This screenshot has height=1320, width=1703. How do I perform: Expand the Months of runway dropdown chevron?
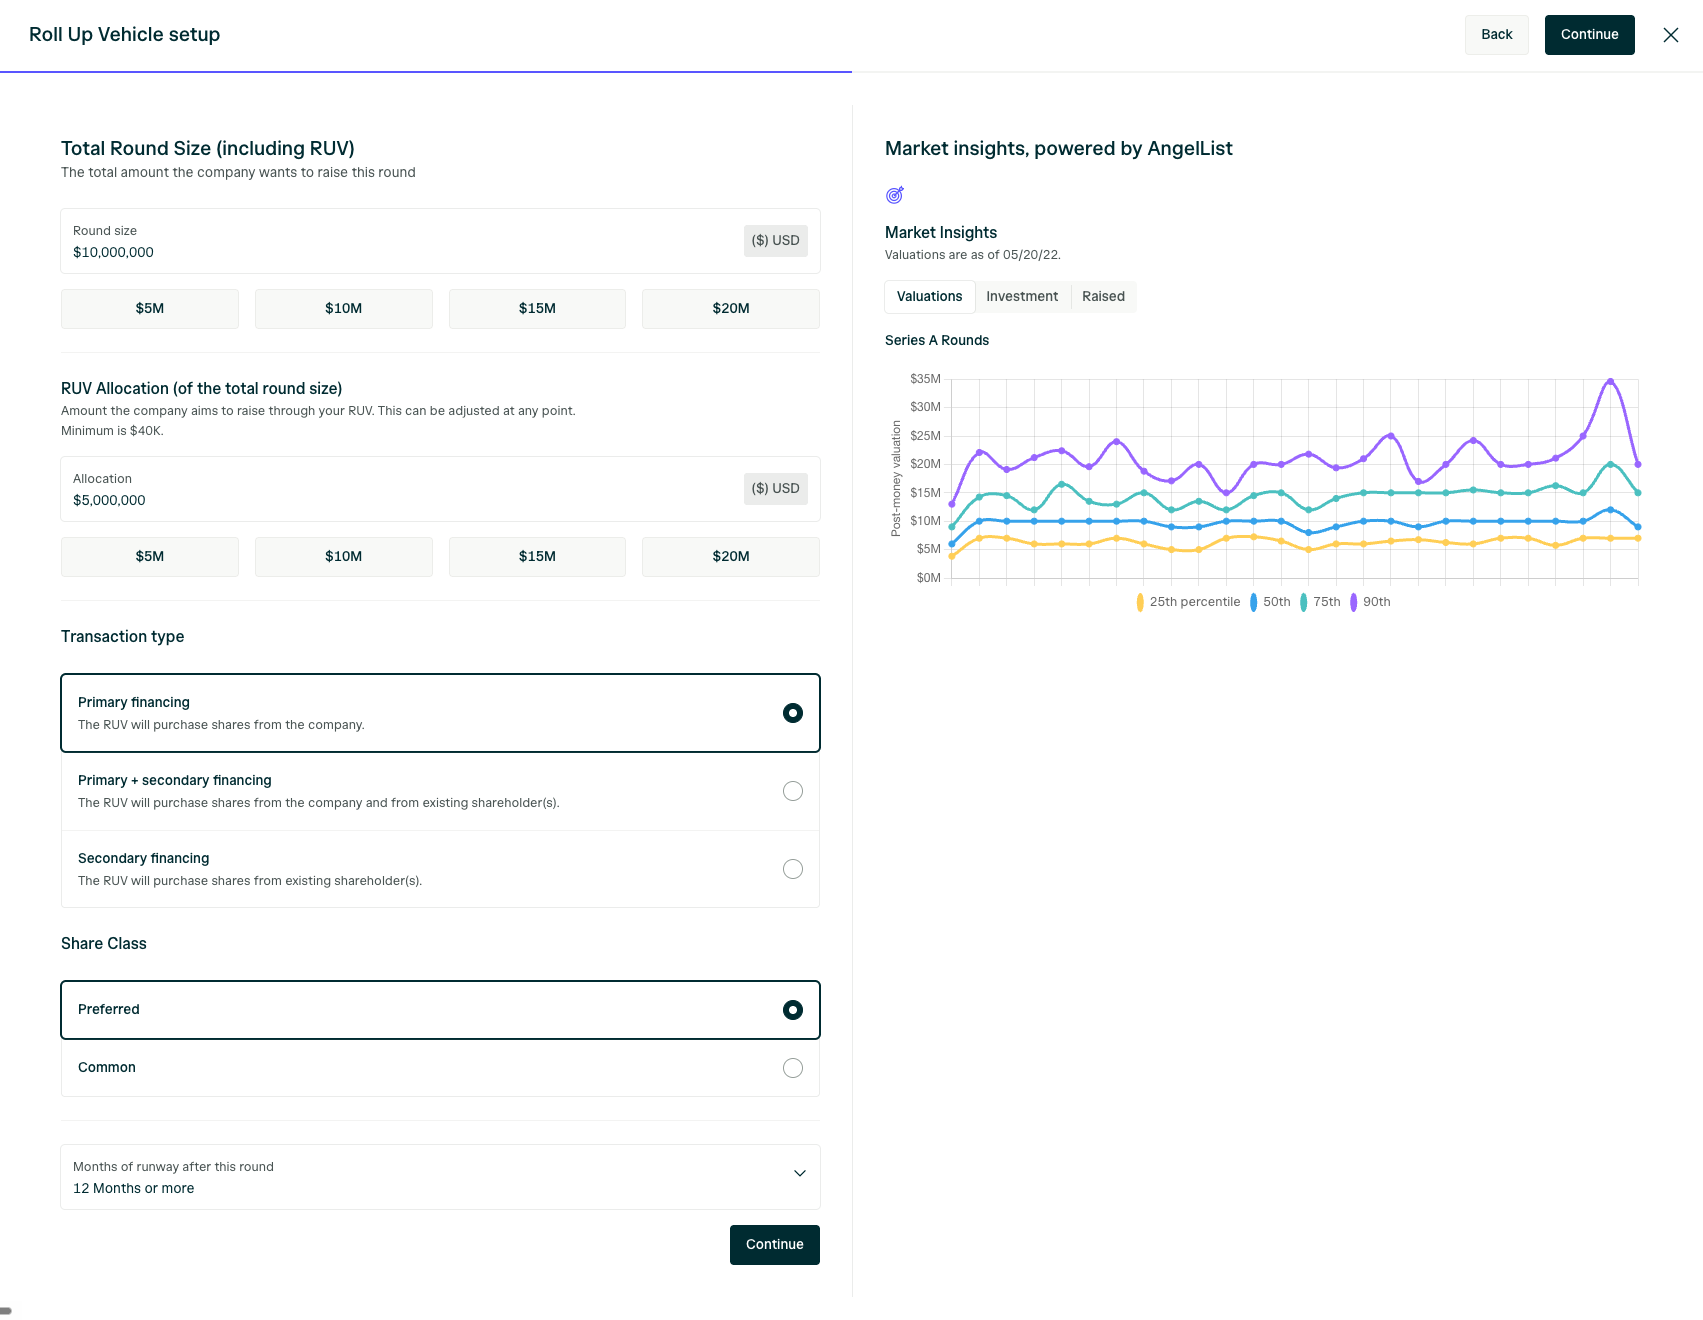(x=800, y=1173)
